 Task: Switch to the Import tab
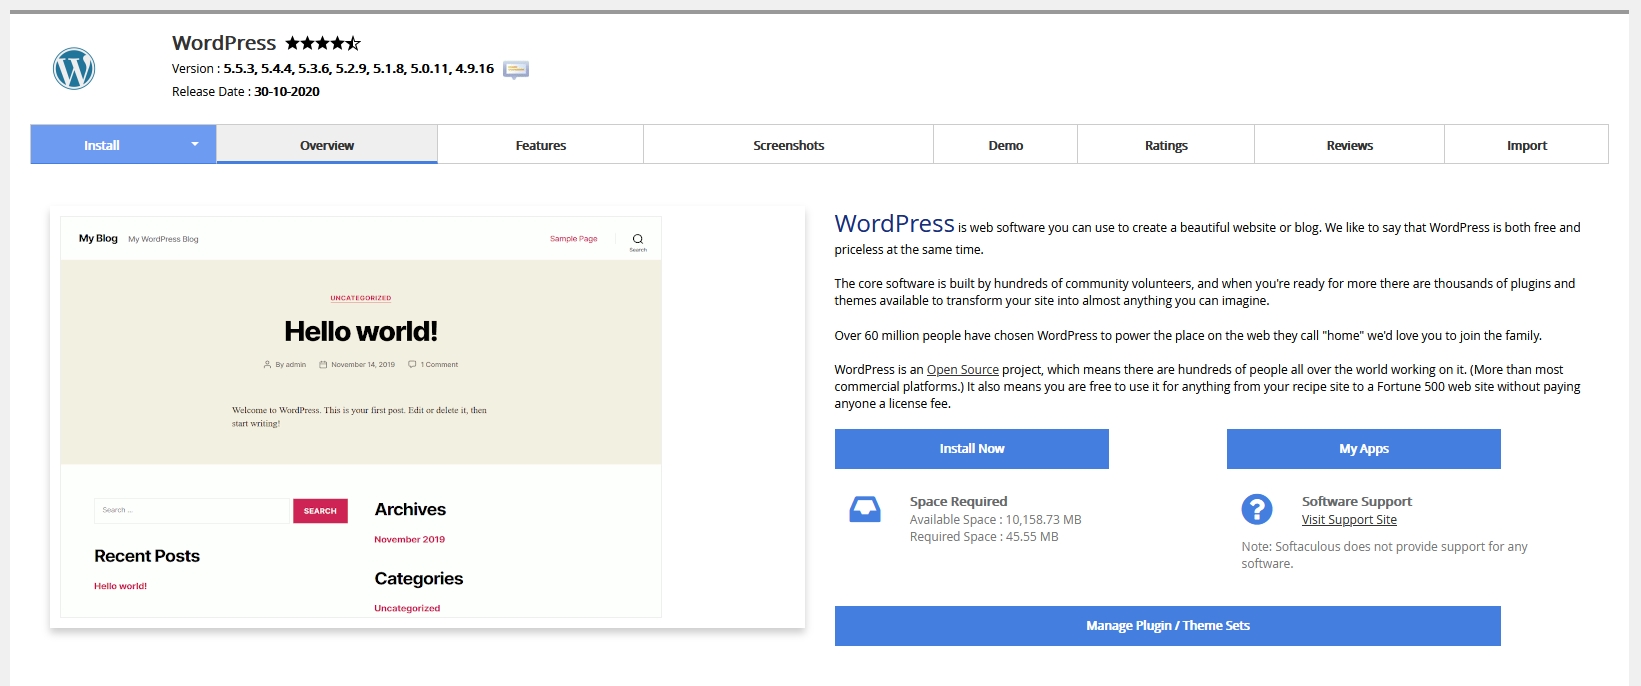(x=1526, y=145)
